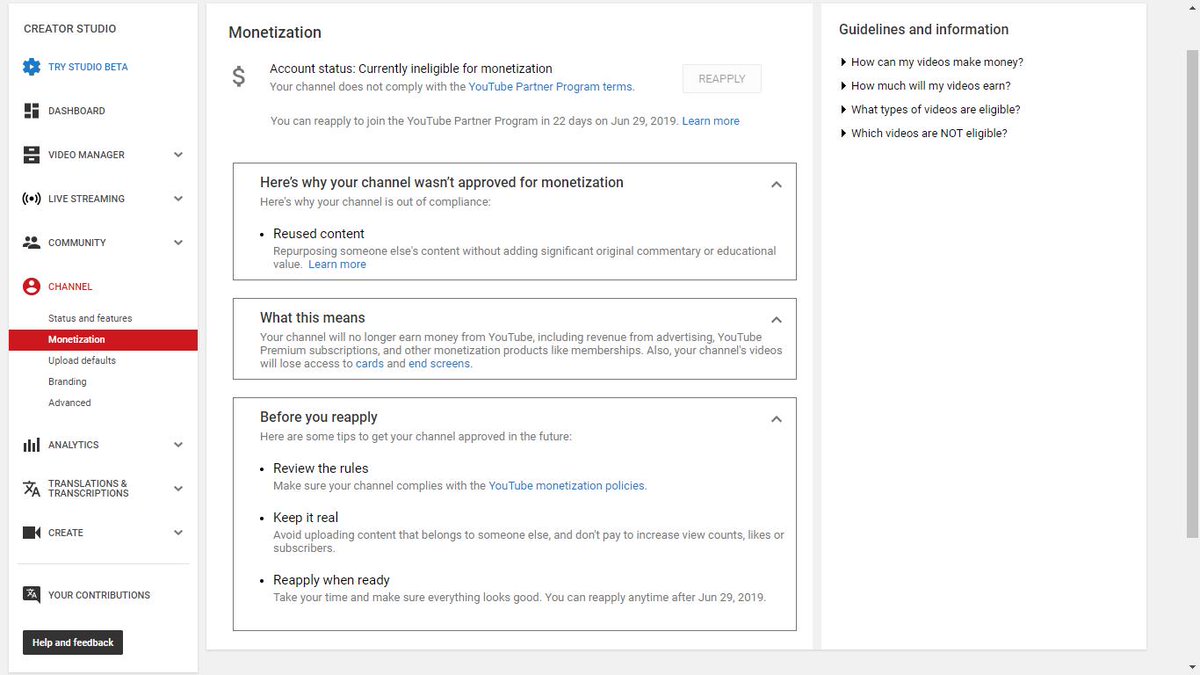Expand the Video Manager menu chevron
Screen dimensions: 1200x675
click(178, 155)
